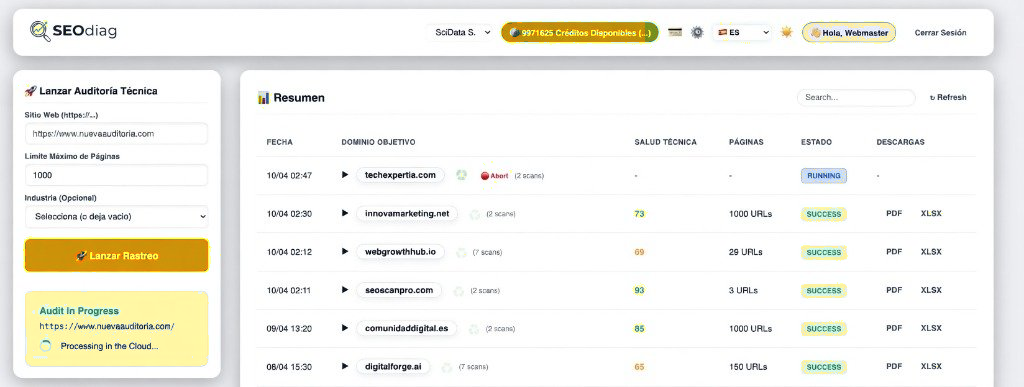
Task: Toggle the sun light-mode theme icon
Action: point(786,32)
